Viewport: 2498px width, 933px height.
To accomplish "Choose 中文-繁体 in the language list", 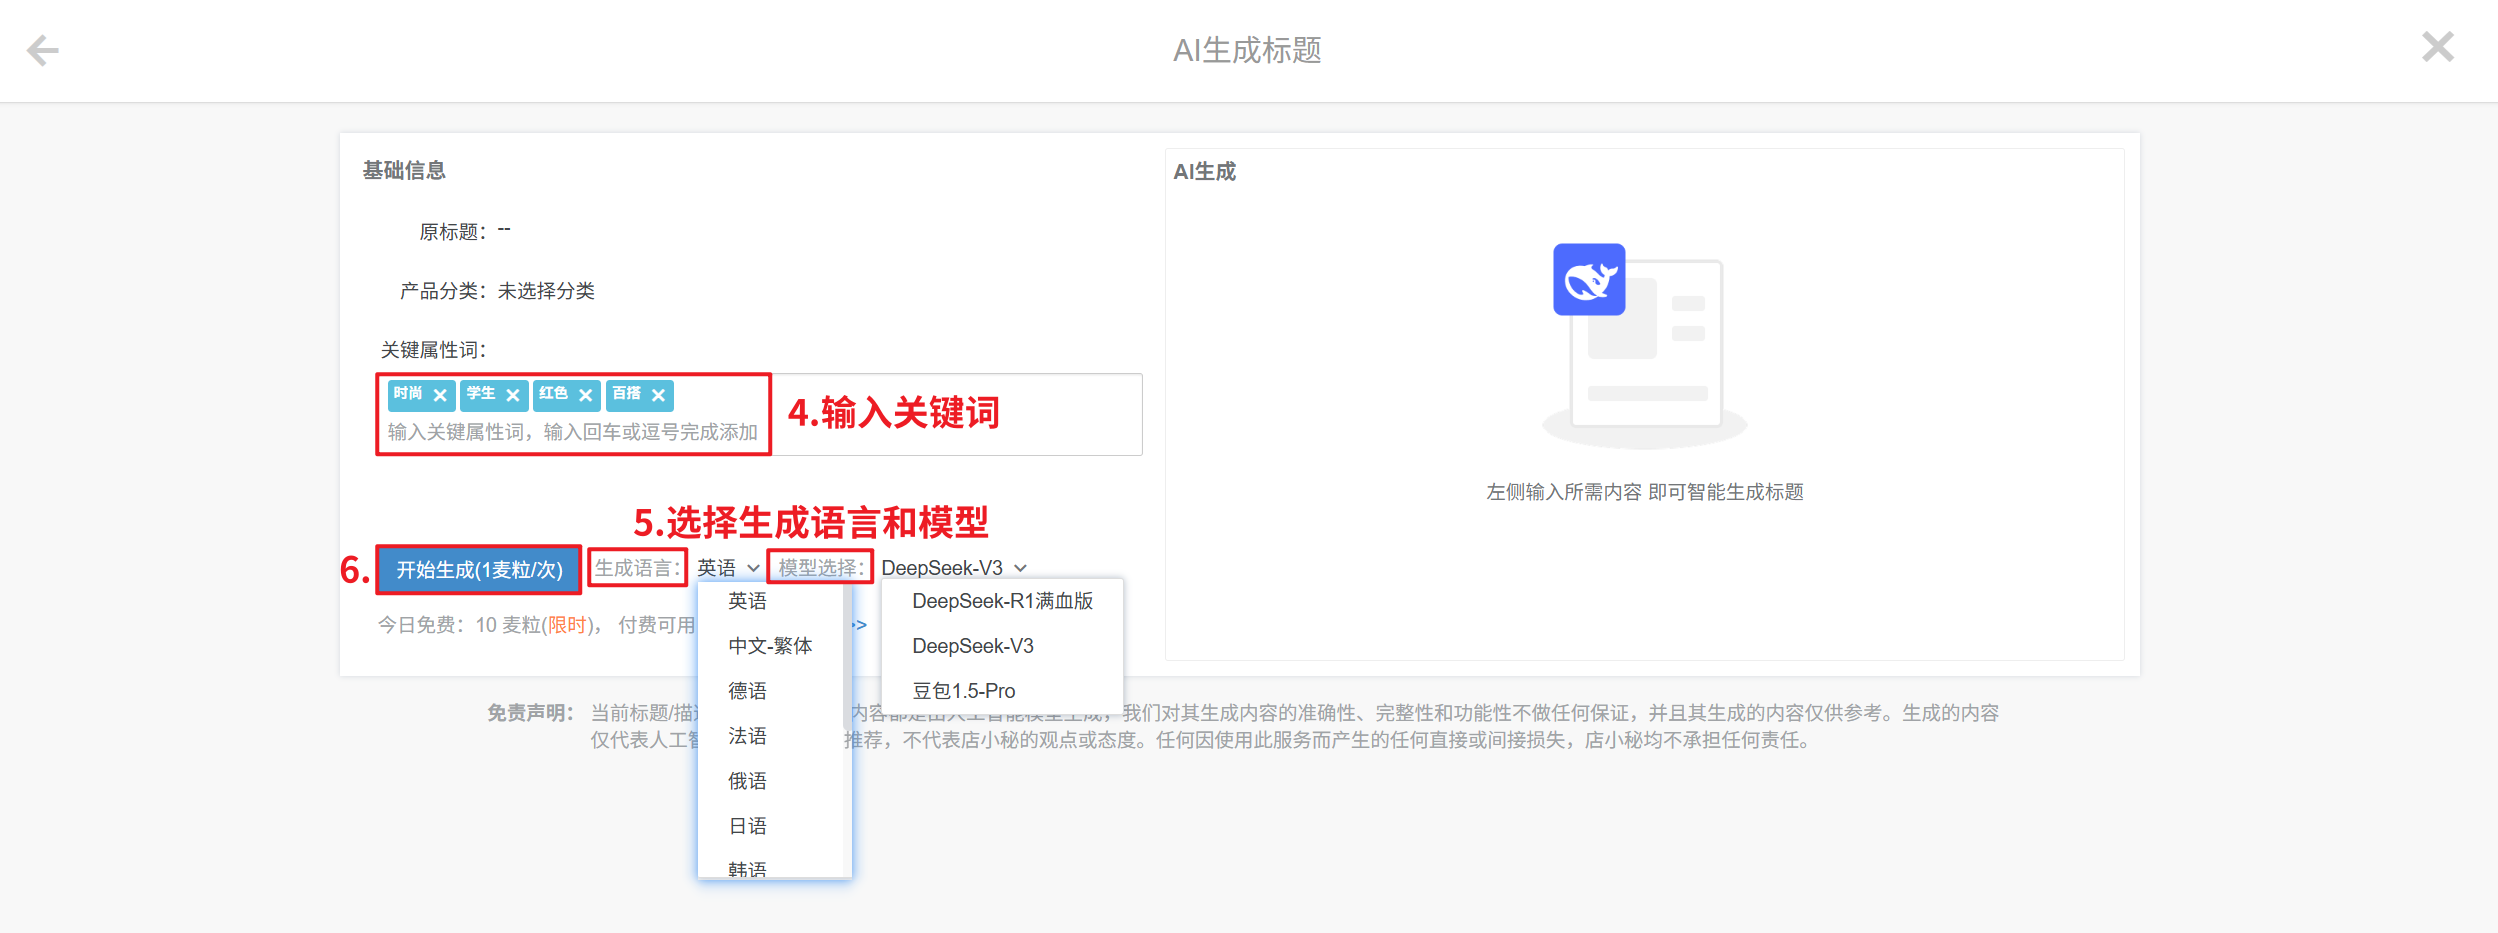I will (770, 646).
